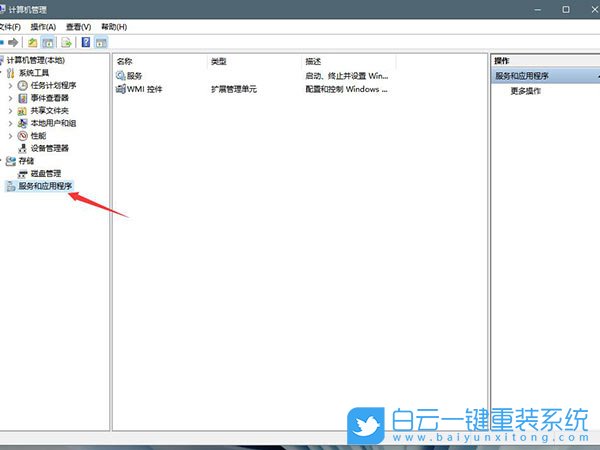
Task: Click the 任务计划程序 clock icon
Action: tap(23, 85)
